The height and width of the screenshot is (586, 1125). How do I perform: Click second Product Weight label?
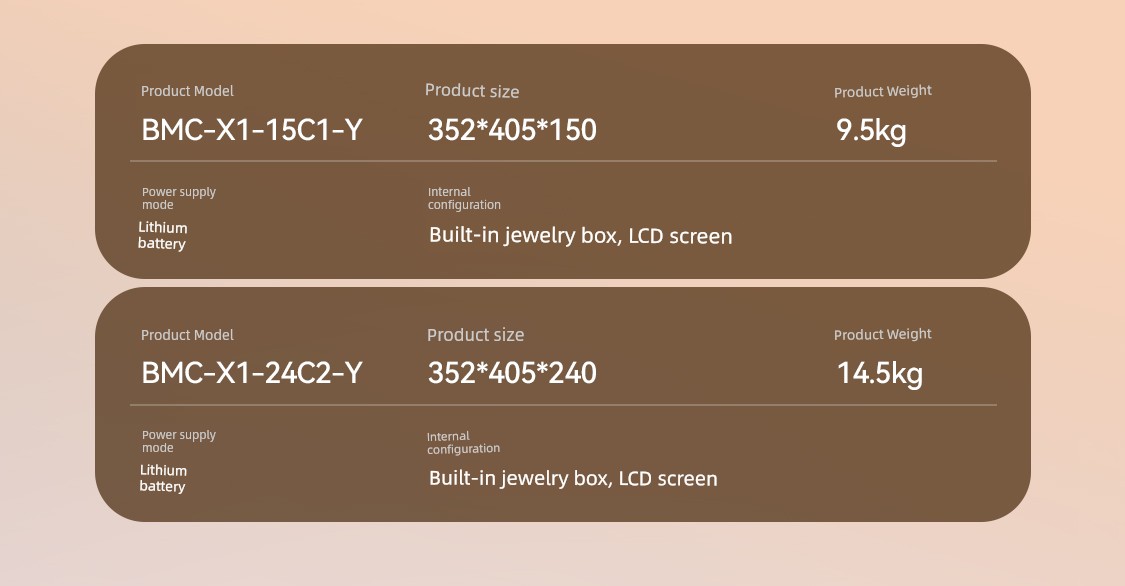882,335
